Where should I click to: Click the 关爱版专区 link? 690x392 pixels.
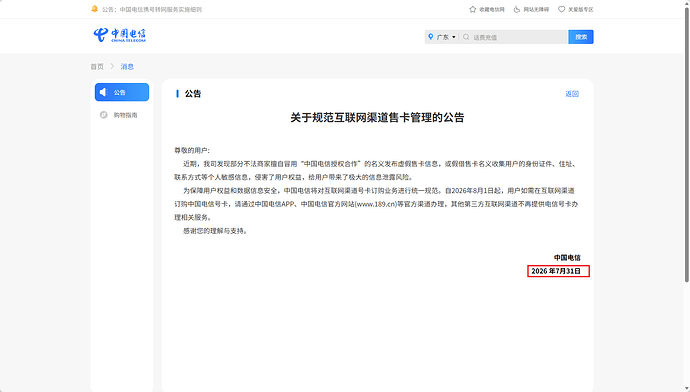[580, 9]
